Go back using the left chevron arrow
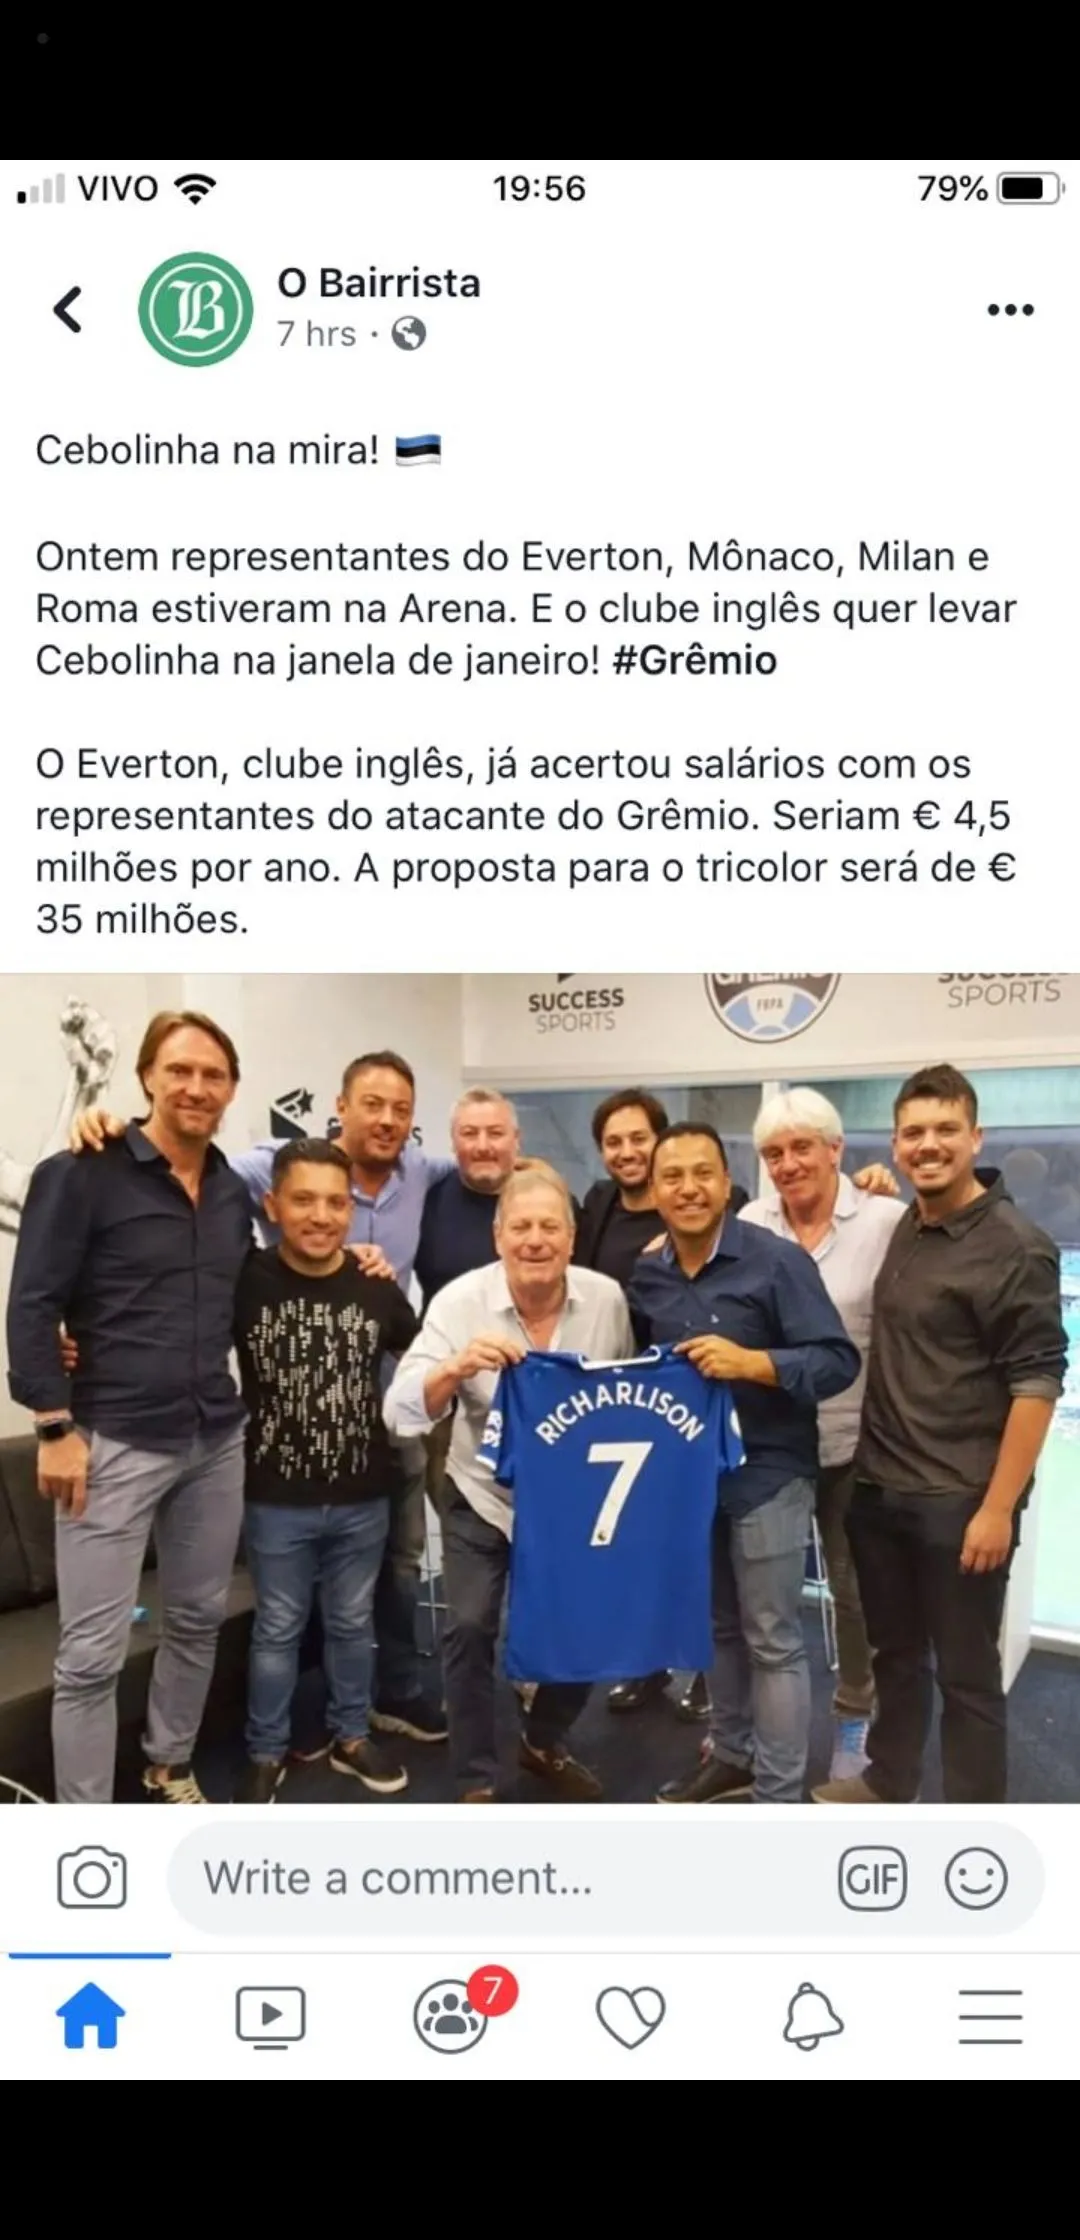 click(x=67, y=309)
